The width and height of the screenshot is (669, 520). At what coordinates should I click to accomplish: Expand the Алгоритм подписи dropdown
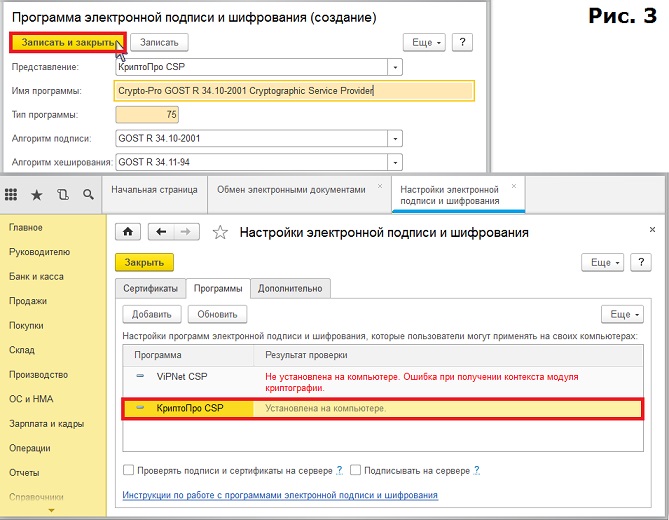[x=395, y=139]
